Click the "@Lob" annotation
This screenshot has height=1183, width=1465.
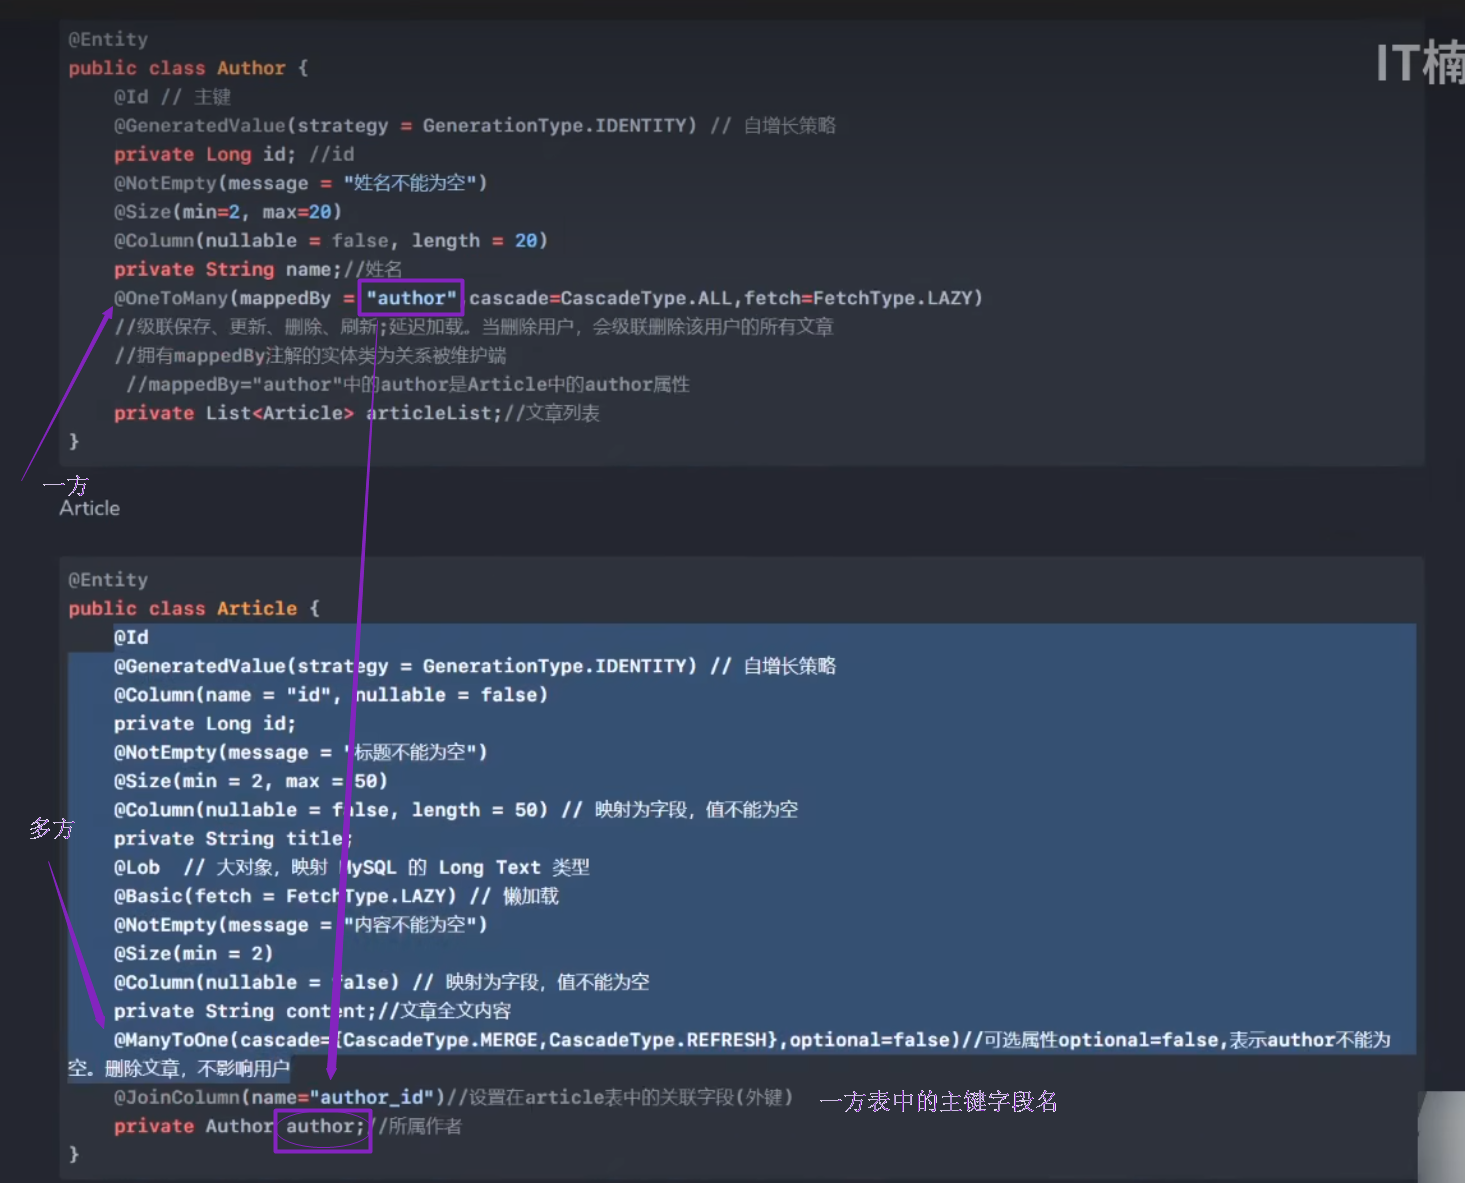coord(137,868)
